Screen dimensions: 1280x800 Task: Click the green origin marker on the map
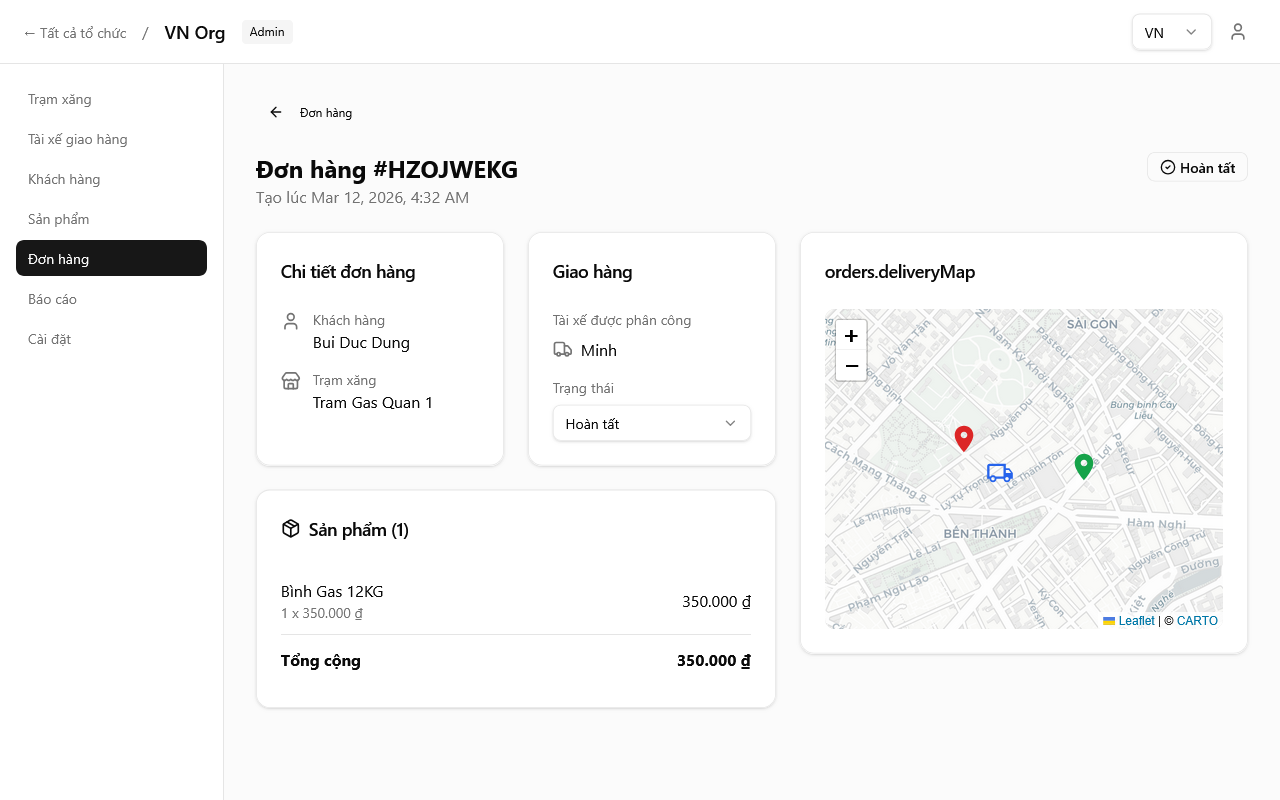1083,466
